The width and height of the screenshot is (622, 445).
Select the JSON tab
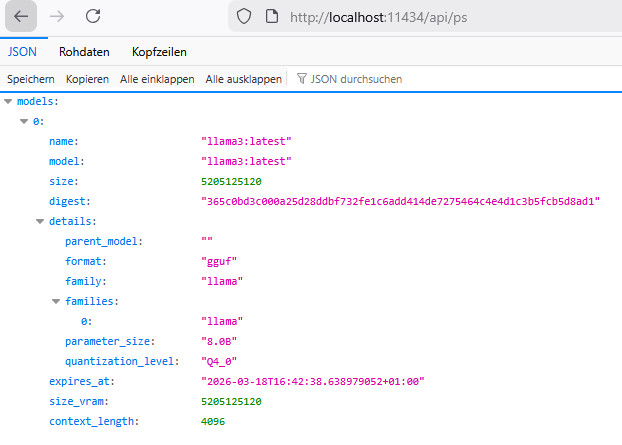click(x=21, y=52)
